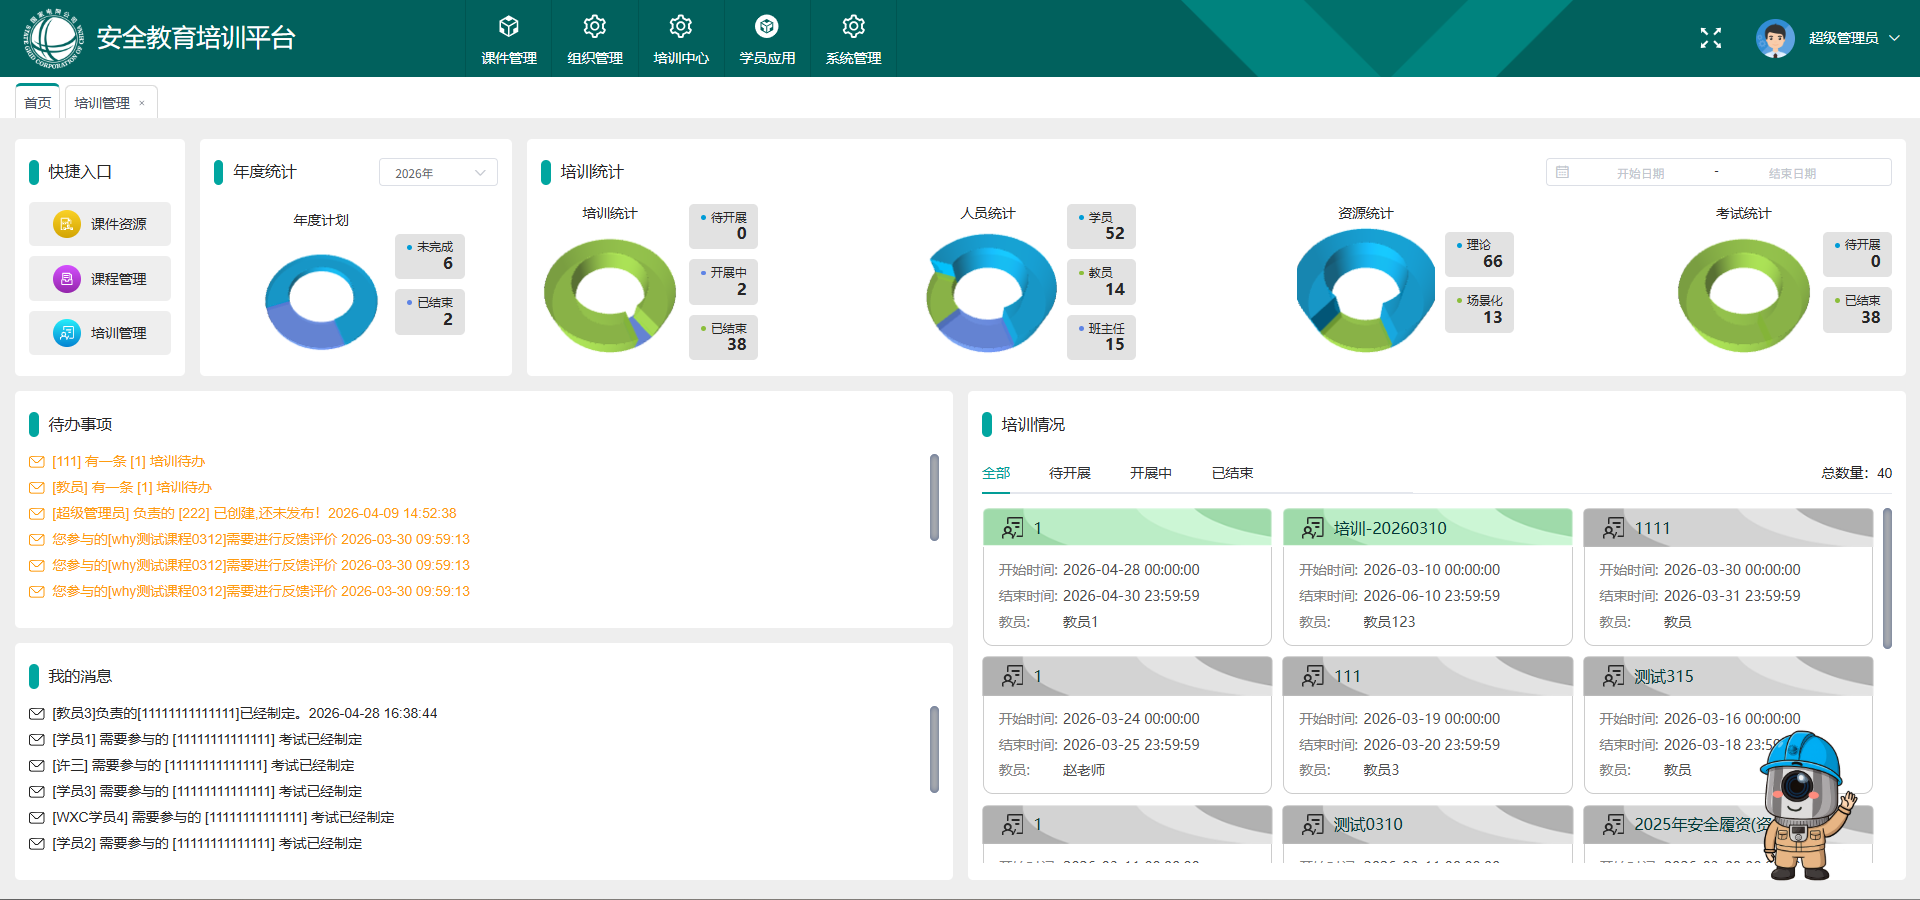Click the 开始日期 date input field

coord(1640,173)
